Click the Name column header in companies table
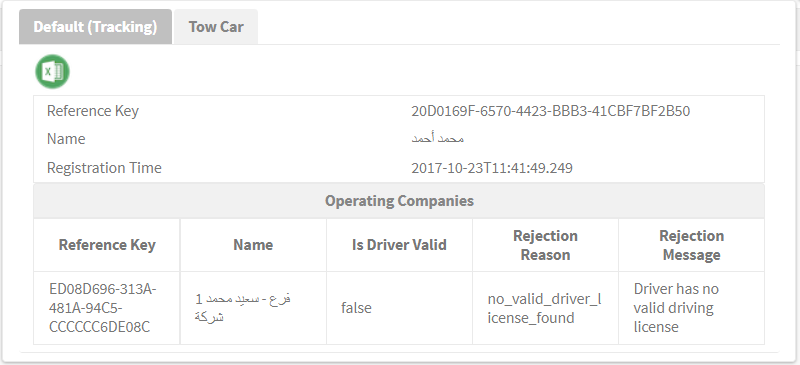 (x=253, y=245)
